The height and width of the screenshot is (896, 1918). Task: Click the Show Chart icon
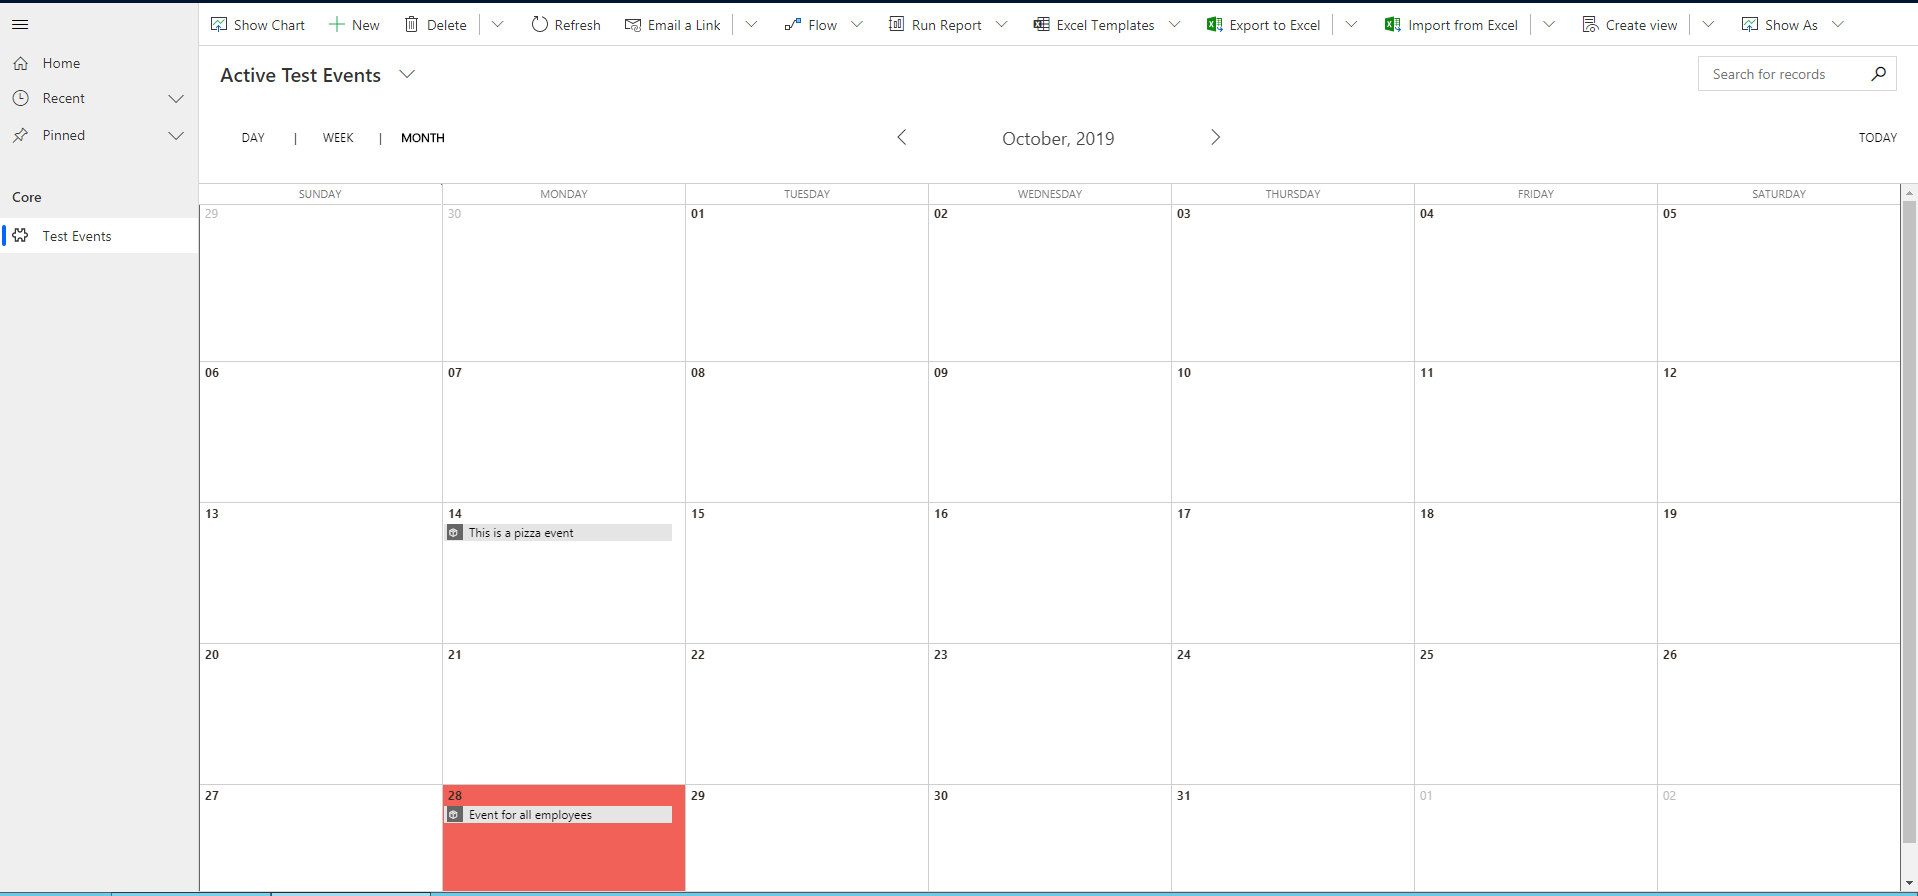pyautogui.click(x=219, y=24)
